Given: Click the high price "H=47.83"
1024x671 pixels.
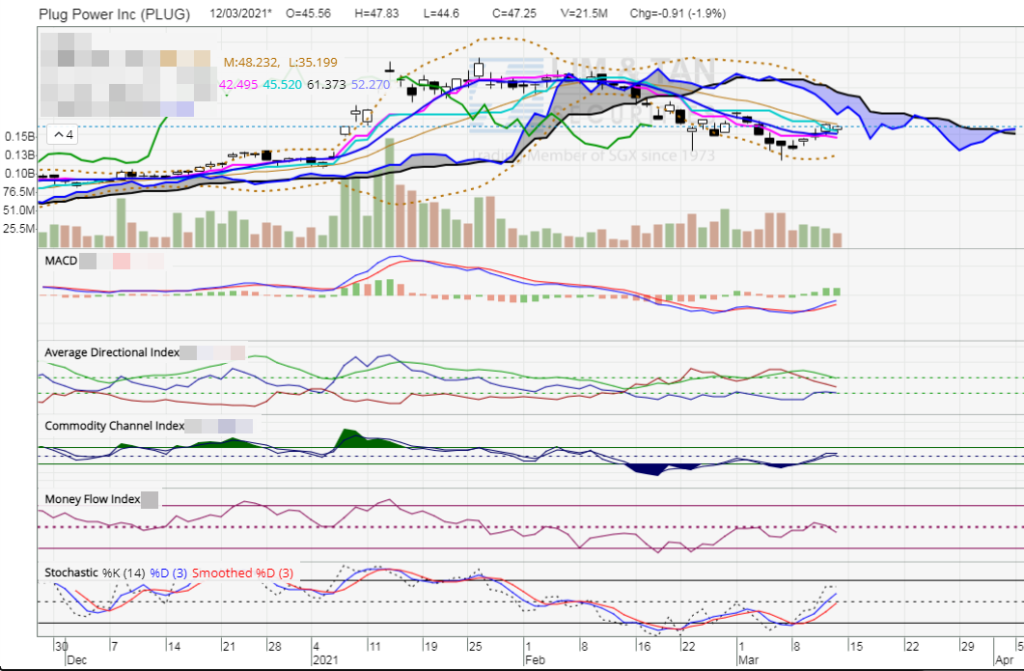Looking at the screenshot, I should point(377,13).
